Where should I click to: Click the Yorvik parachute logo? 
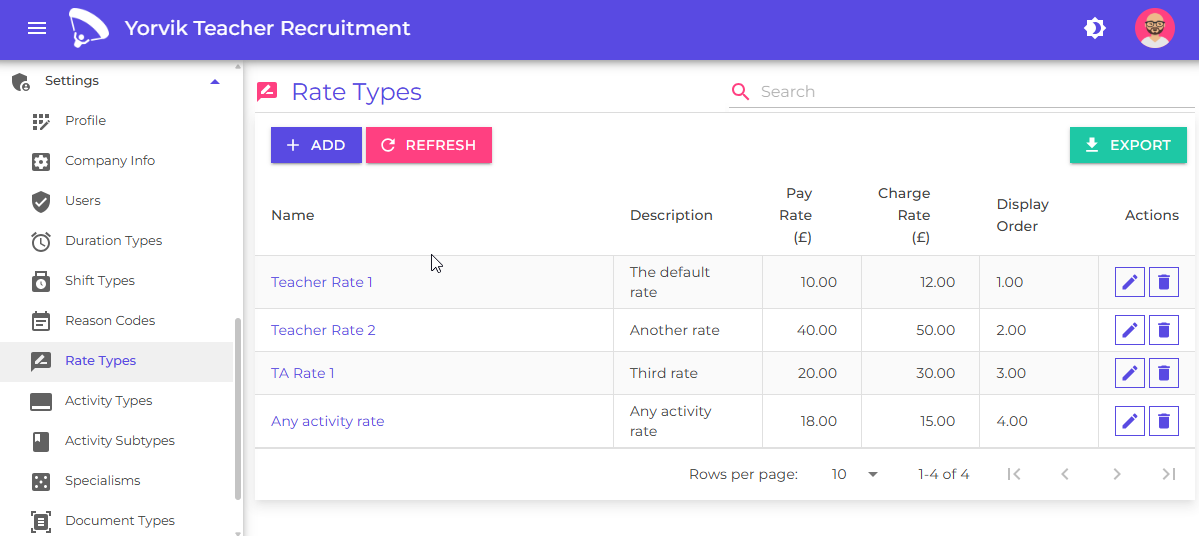point(87,28)
